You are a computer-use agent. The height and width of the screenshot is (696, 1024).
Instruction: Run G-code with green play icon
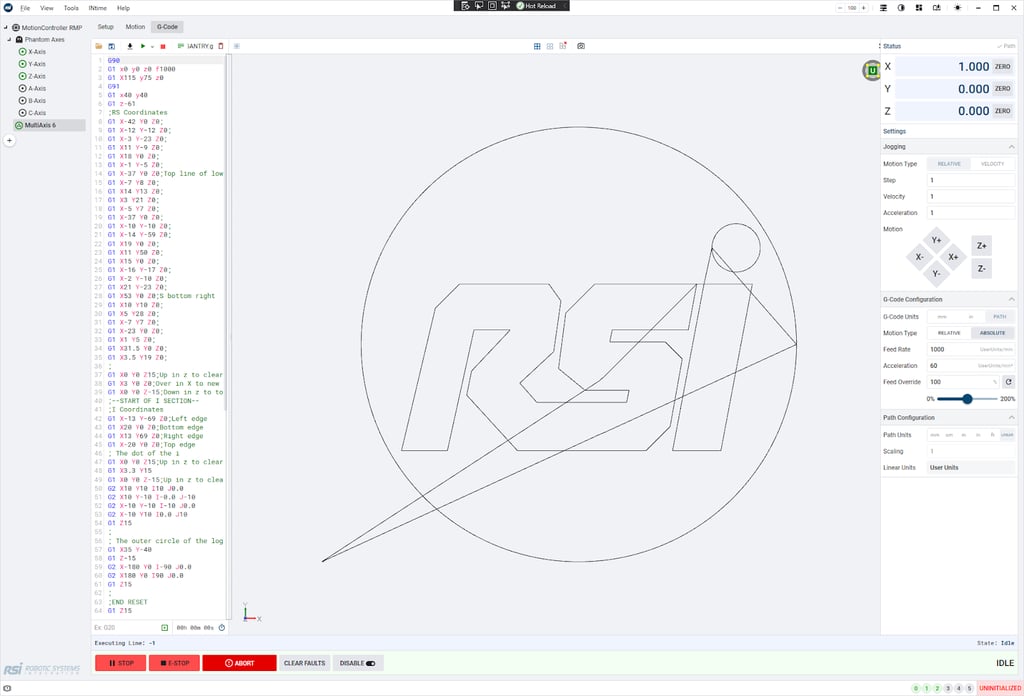coord(143,46)
